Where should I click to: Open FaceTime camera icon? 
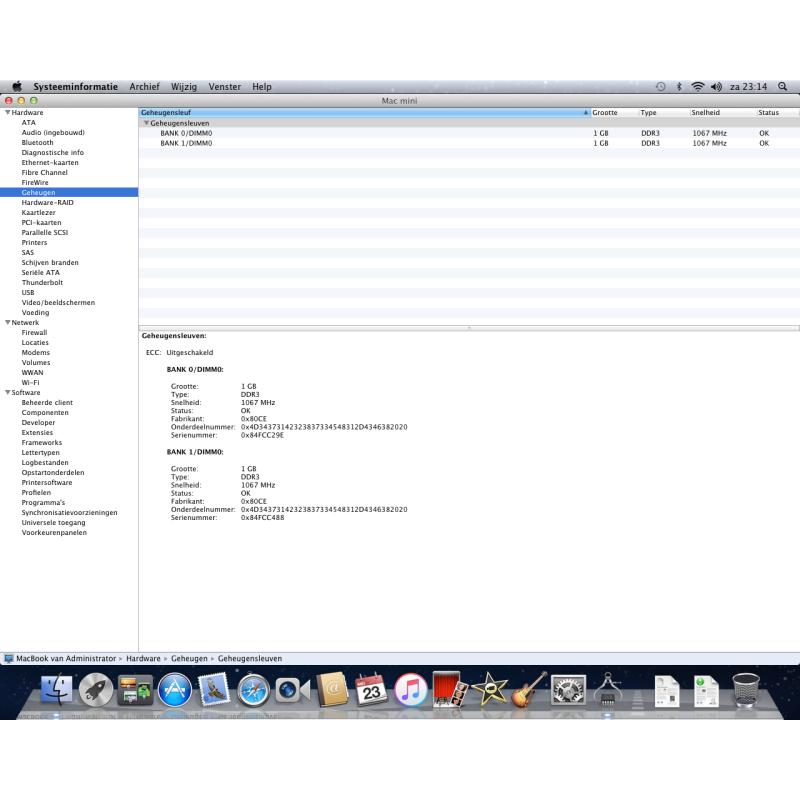pyautogui.click(x=292, y=690)
